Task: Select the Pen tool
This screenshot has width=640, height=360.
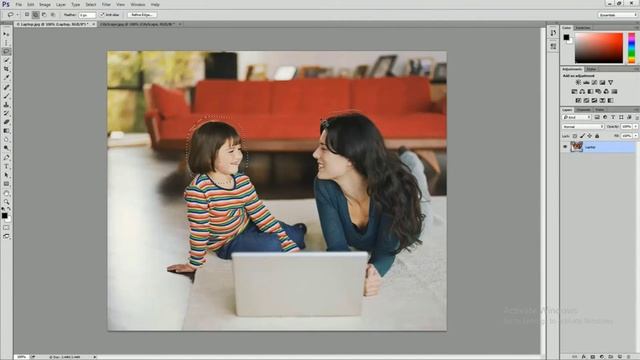Action: coord(6,158)
